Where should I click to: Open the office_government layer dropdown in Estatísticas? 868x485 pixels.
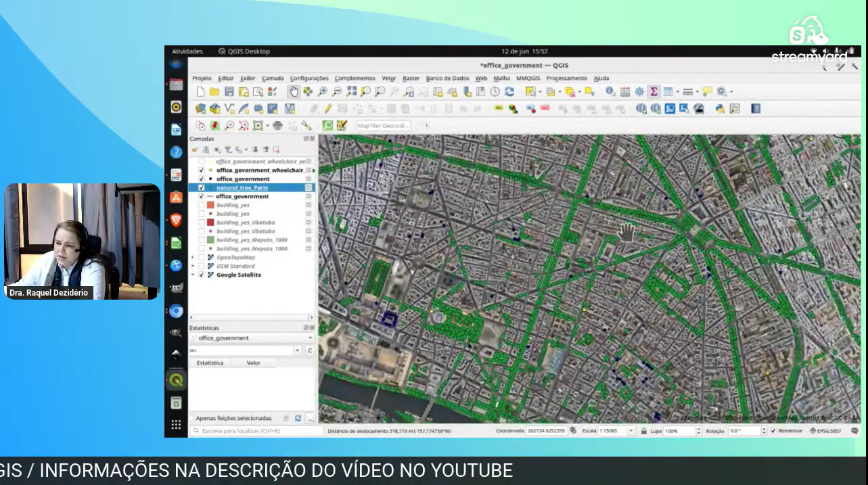click(252, 338)
